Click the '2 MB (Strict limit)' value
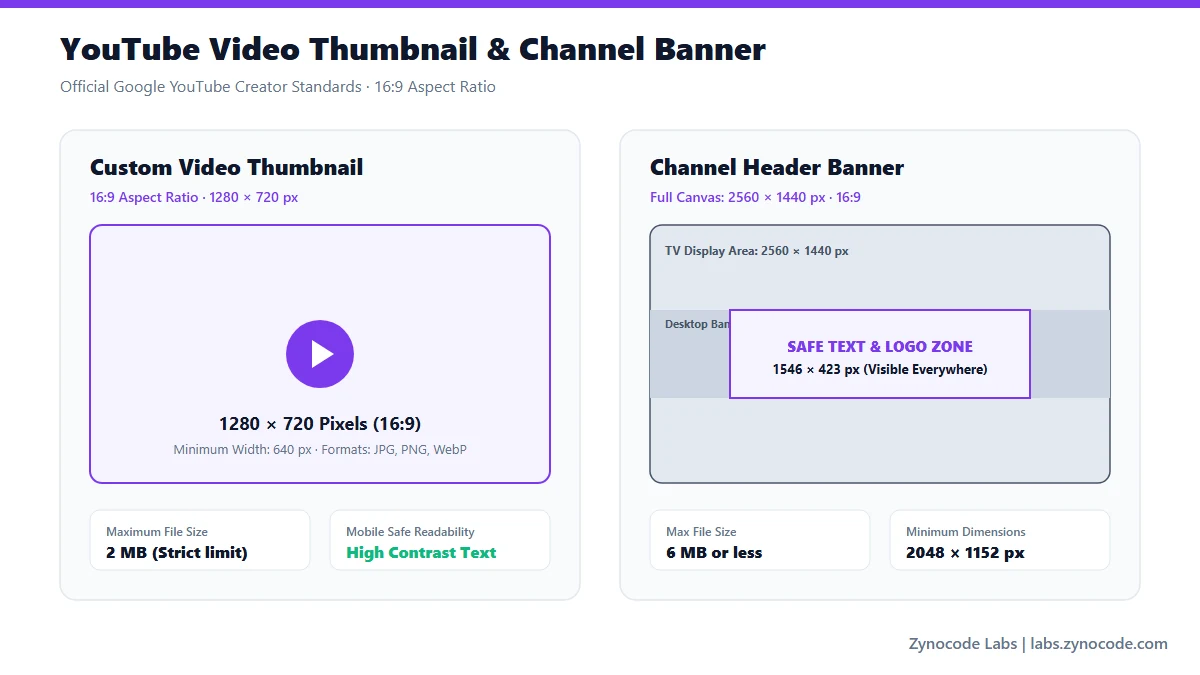This screenshot has width=1200, height=675. (x=177, y=553)
